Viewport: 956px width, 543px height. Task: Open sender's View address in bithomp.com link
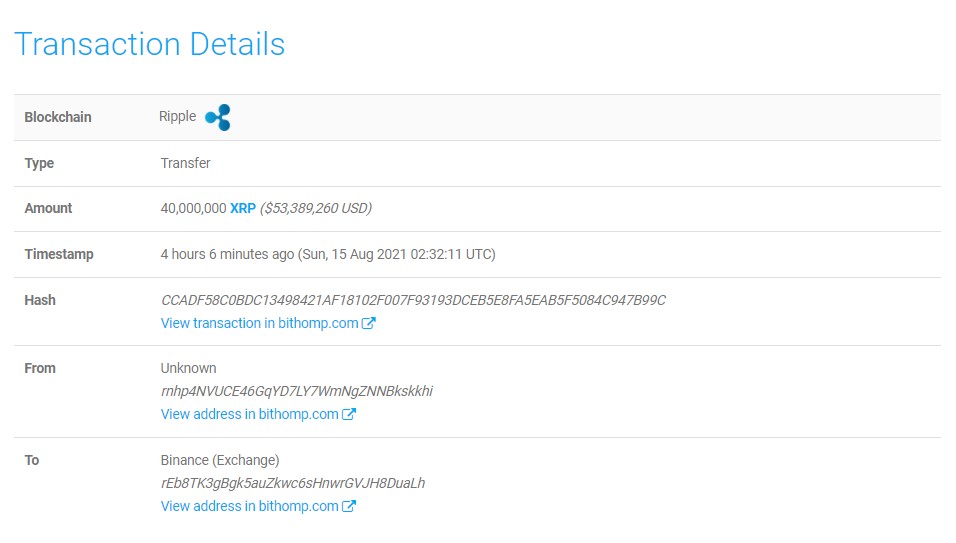[249, 414]
